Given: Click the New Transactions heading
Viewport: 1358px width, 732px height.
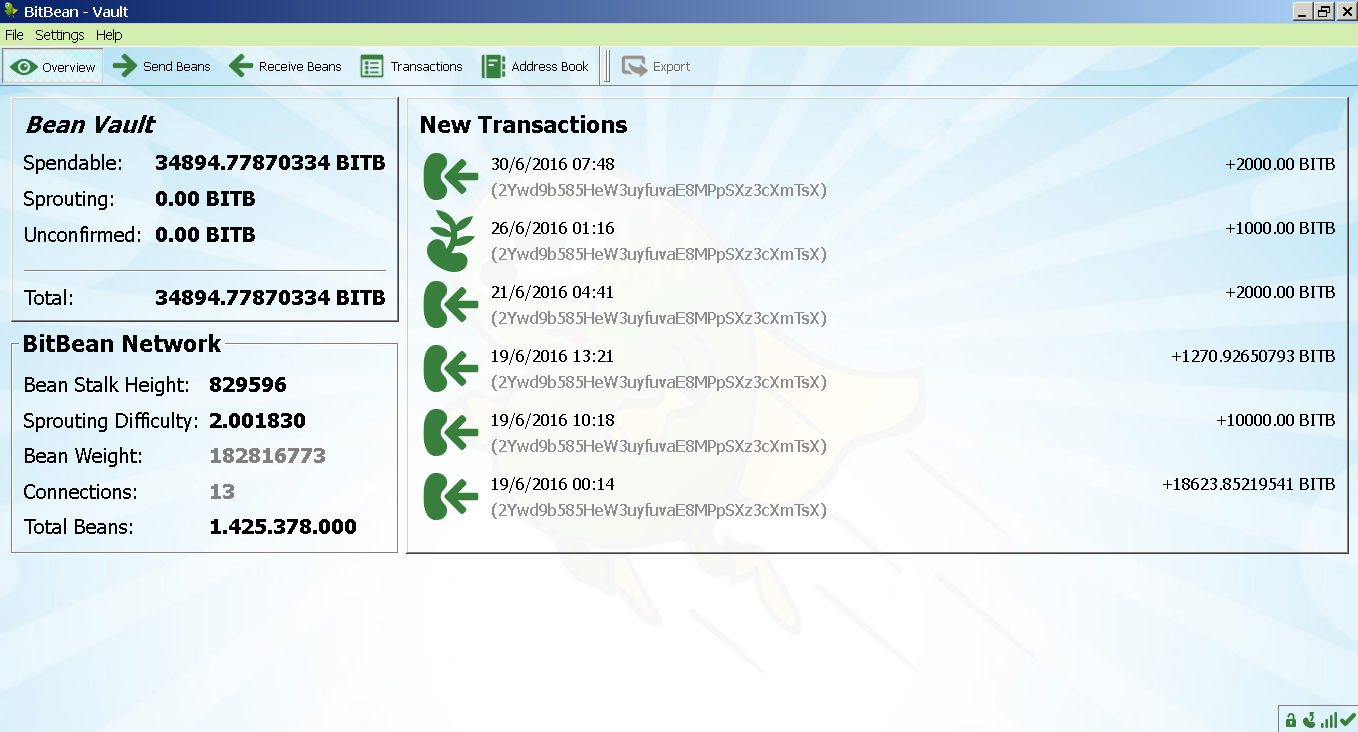Looking at the screenshot, I should (523, 125).
